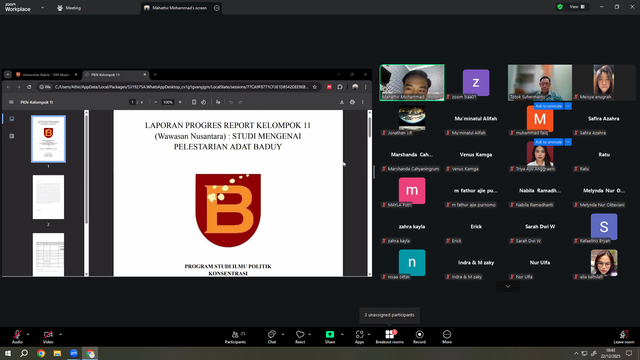
Task: Expand chat options arrow beside Chat
Action: click(282, 334)
